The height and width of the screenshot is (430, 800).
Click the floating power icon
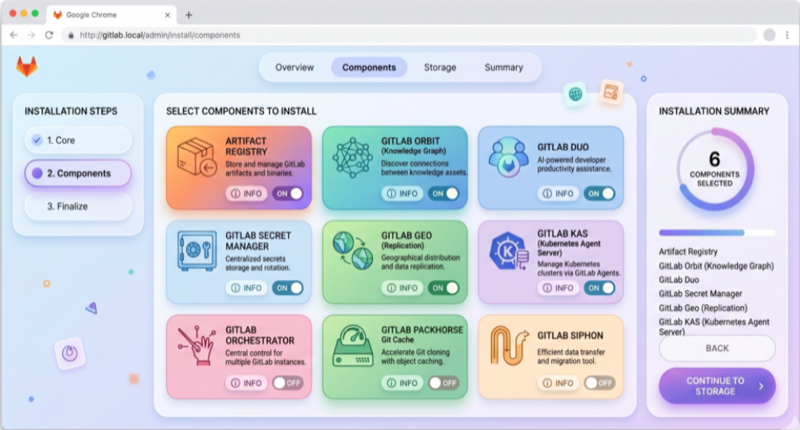point(70,353)
